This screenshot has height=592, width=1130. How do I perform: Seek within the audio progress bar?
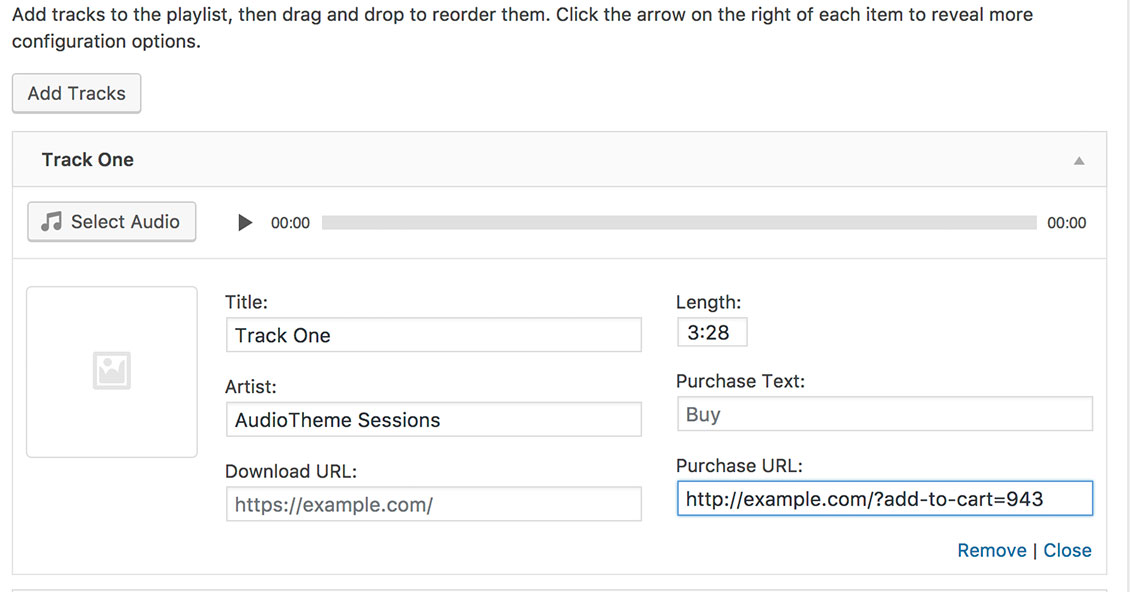click(679, 223)
